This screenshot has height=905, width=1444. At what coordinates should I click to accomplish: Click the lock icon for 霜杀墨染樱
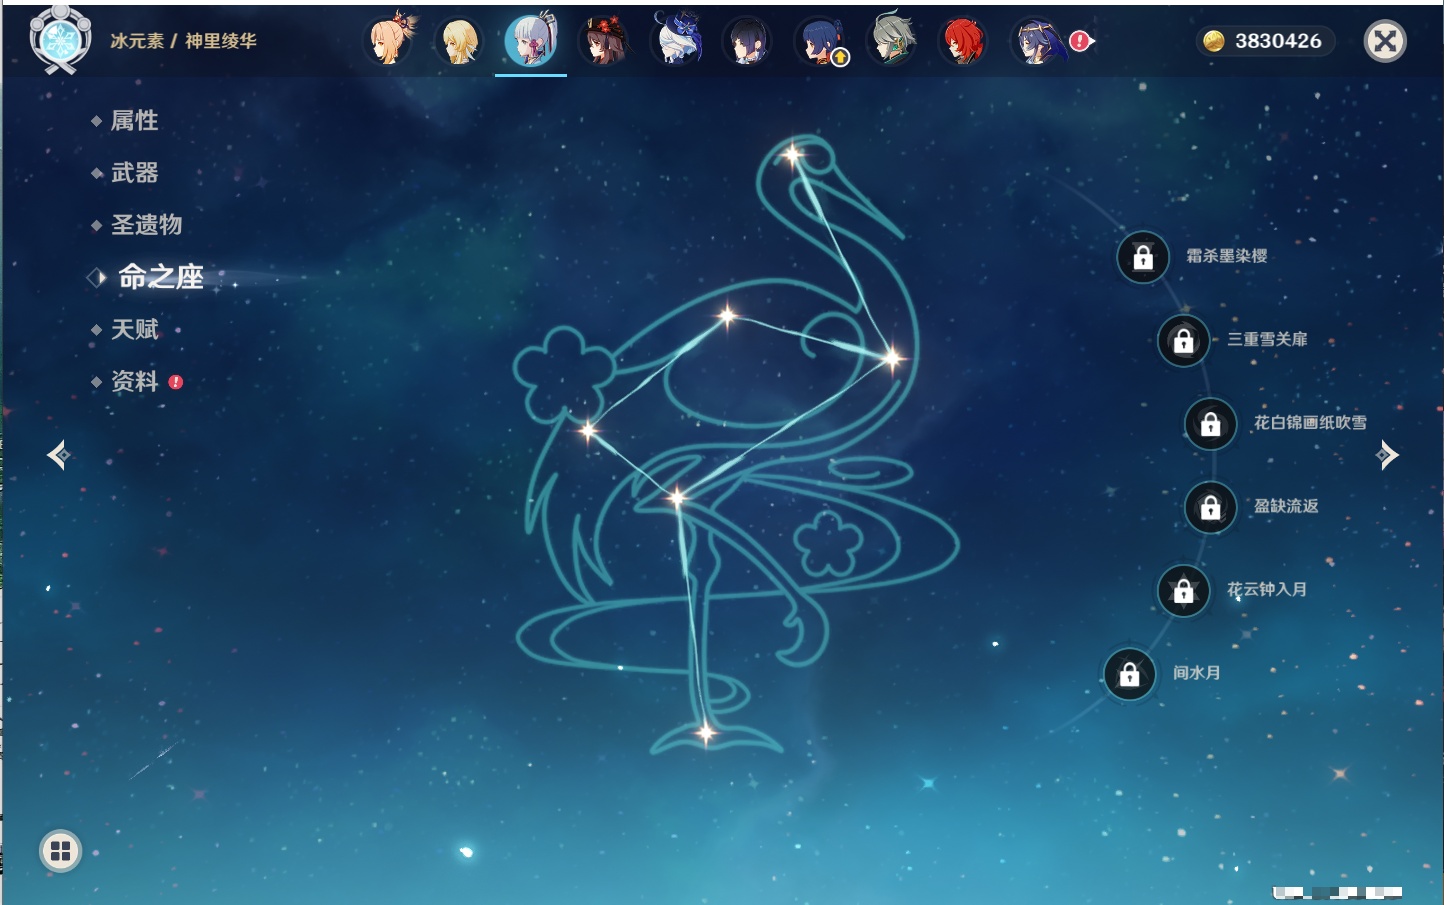(1143, 257)
